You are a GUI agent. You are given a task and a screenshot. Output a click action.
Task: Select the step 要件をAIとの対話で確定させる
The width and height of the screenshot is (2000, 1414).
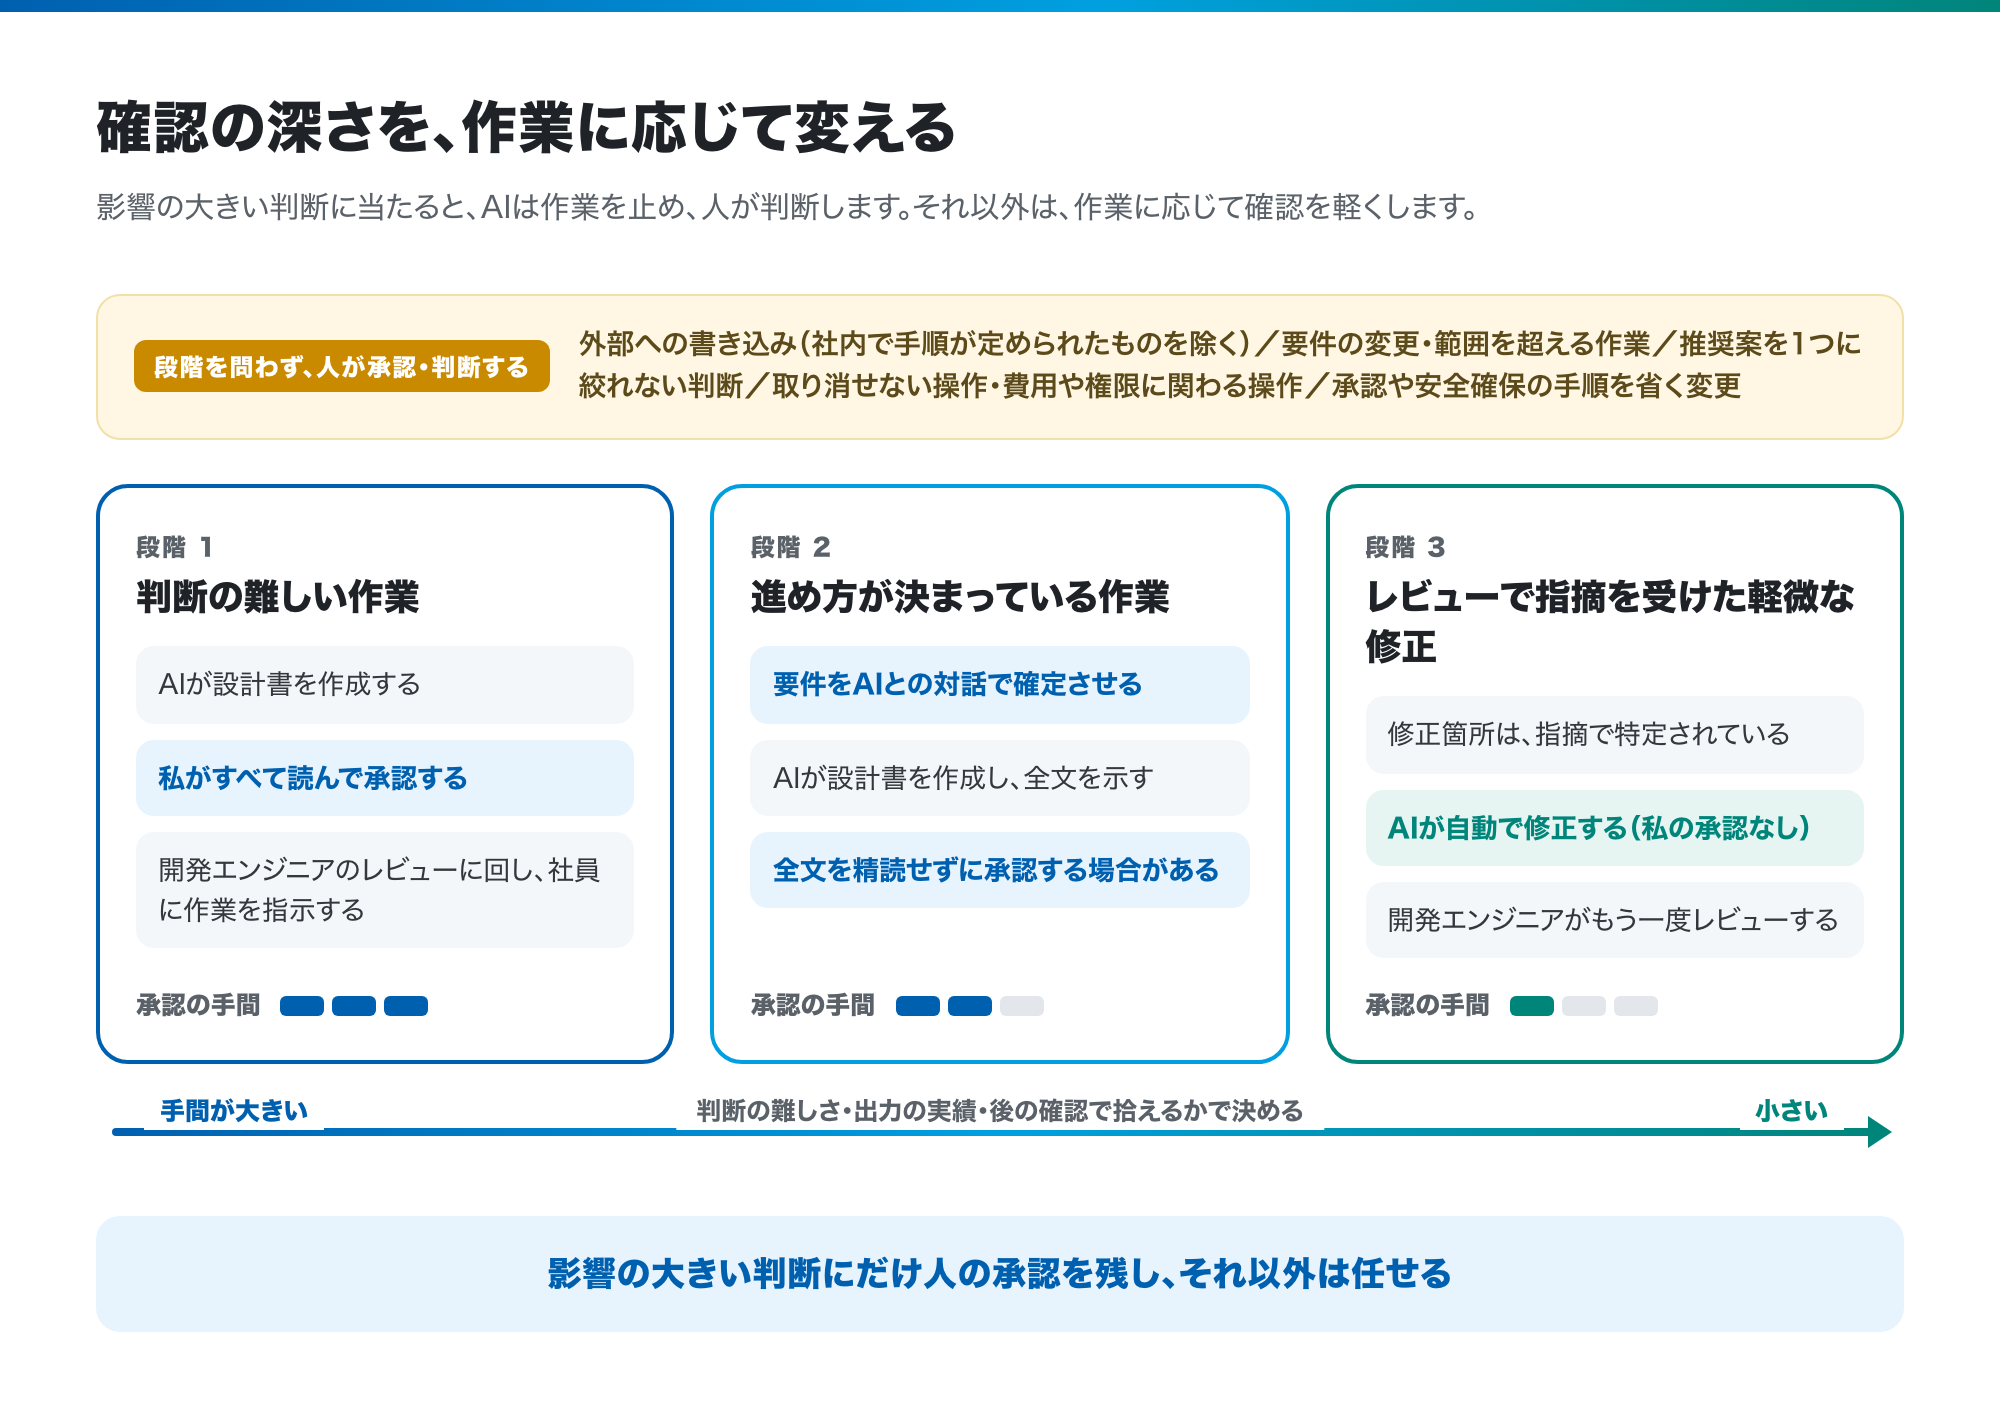point(1000,684)
